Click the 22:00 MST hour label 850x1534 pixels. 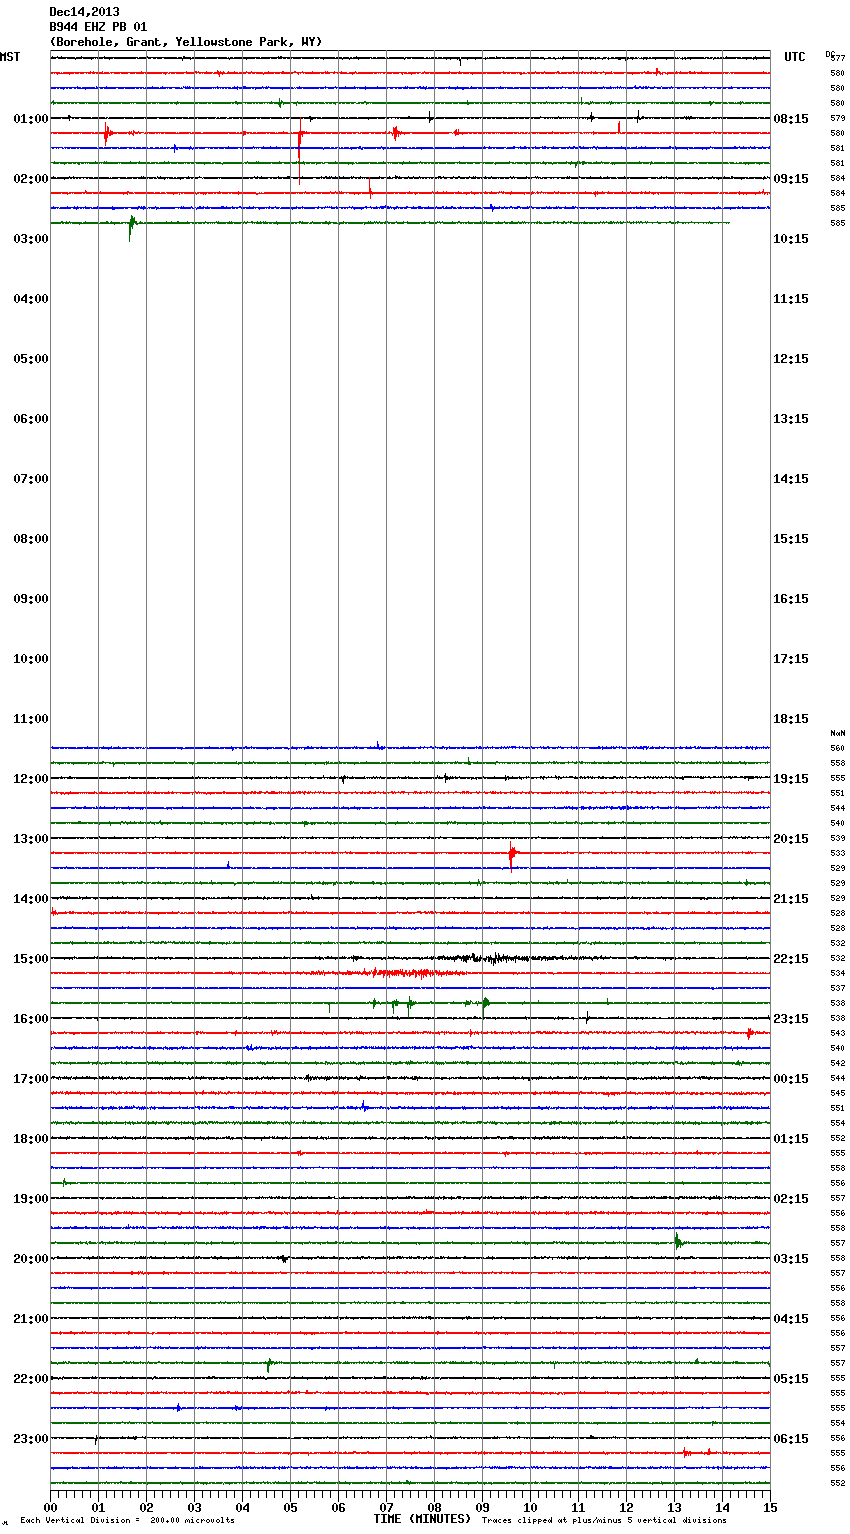[x=31, y=1379]
